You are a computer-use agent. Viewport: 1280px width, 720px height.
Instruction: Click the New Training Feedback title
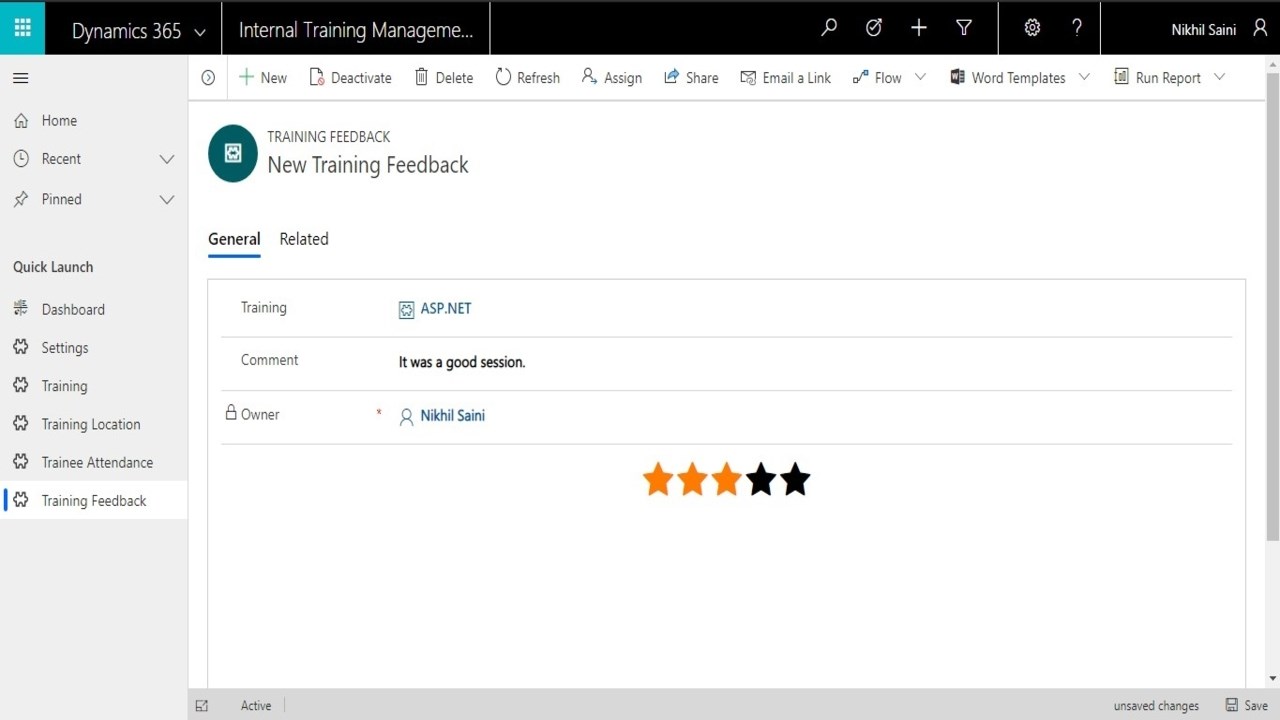click(x=368, y=165)
